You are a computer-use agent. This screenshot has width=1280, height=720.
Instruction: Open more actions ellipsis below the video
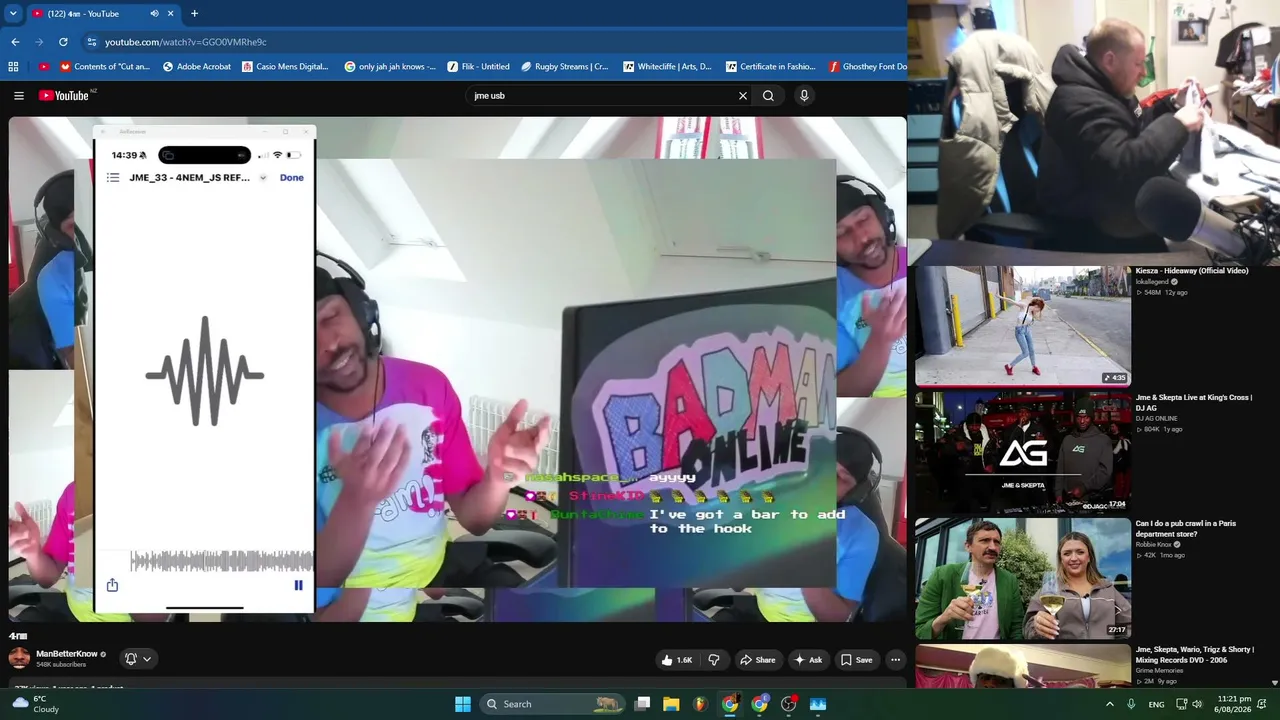[x=895, y=660]
